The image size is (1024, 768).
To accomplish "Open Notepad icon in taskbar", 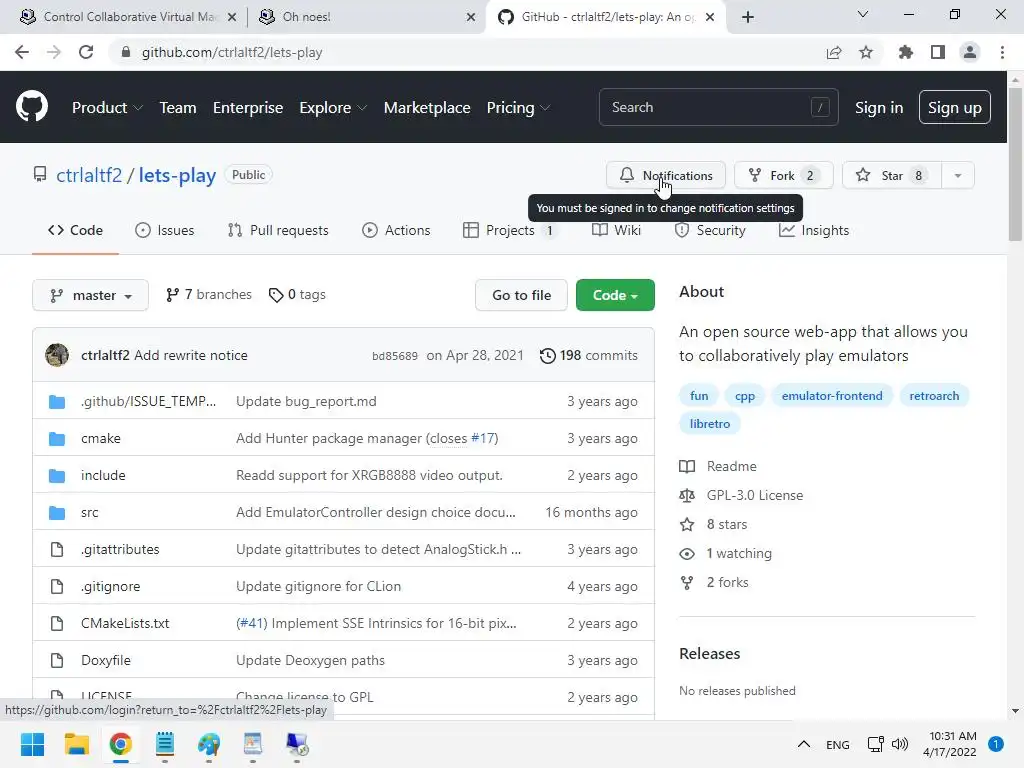I will click(165, 744).
